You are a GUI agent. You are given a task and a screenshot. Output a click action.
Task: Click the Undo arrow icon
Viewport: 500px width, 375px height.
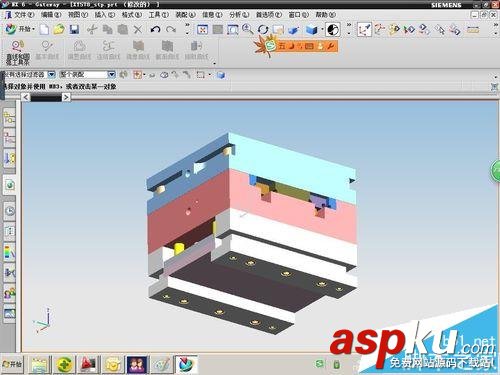tap(155, 30)
